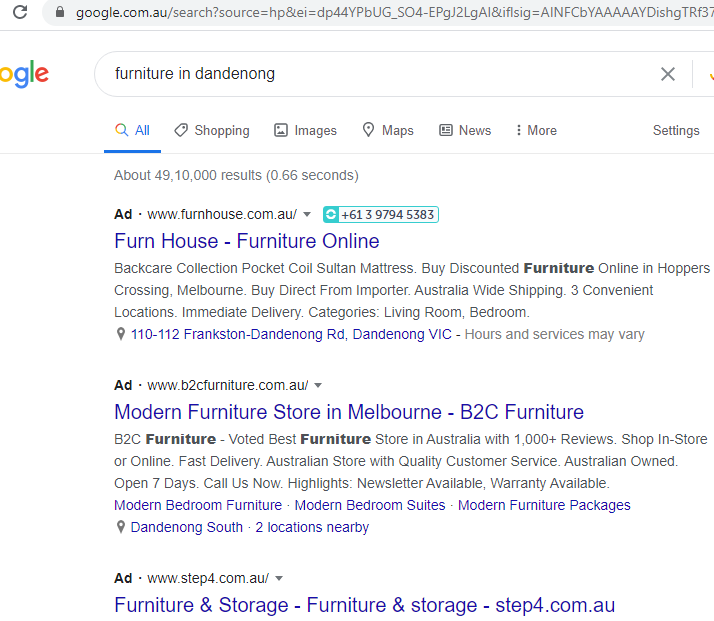Open the Maps results tab
This screenshot has width=714, height=621.
pos(387,130)
